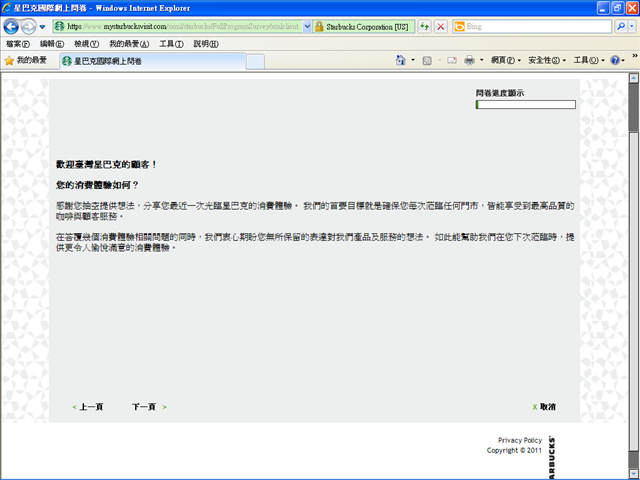The height and width of the screenshot is (480, 640).
Task: Click the browser Back arrow button
Action: coord(11,27)
